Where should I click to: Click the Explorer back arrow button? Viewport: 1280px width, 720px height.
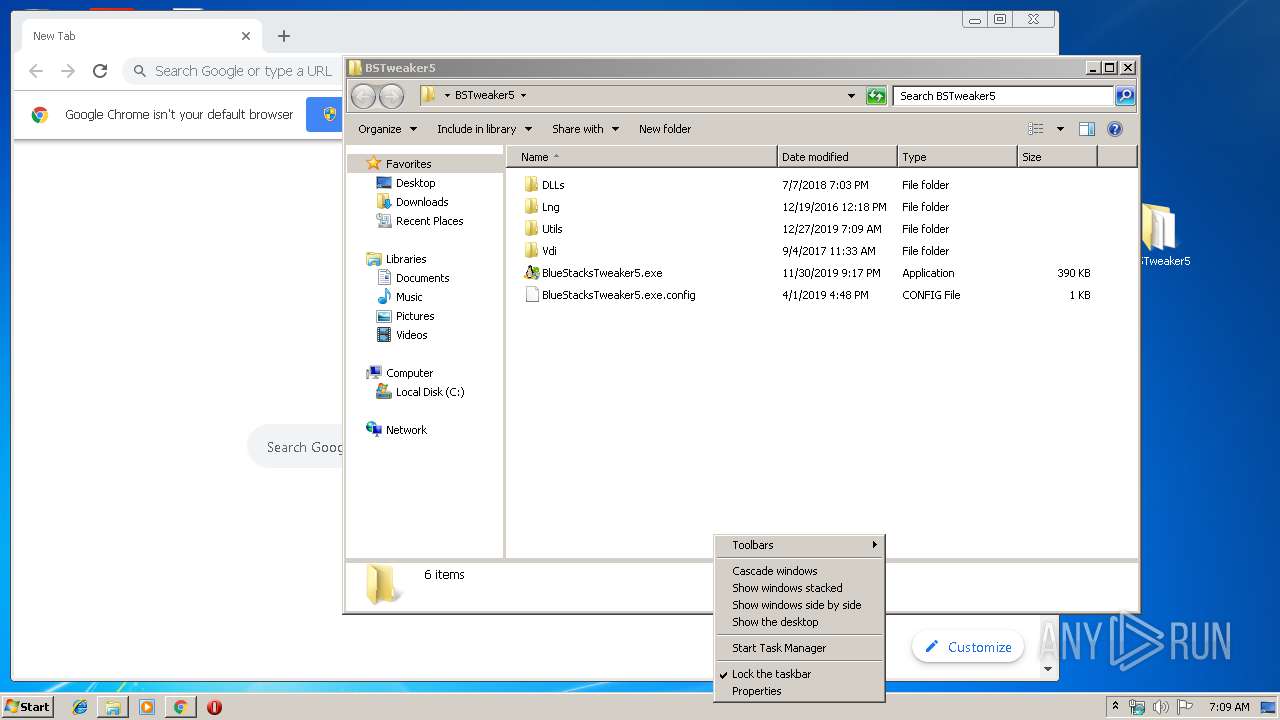point(364,96)
